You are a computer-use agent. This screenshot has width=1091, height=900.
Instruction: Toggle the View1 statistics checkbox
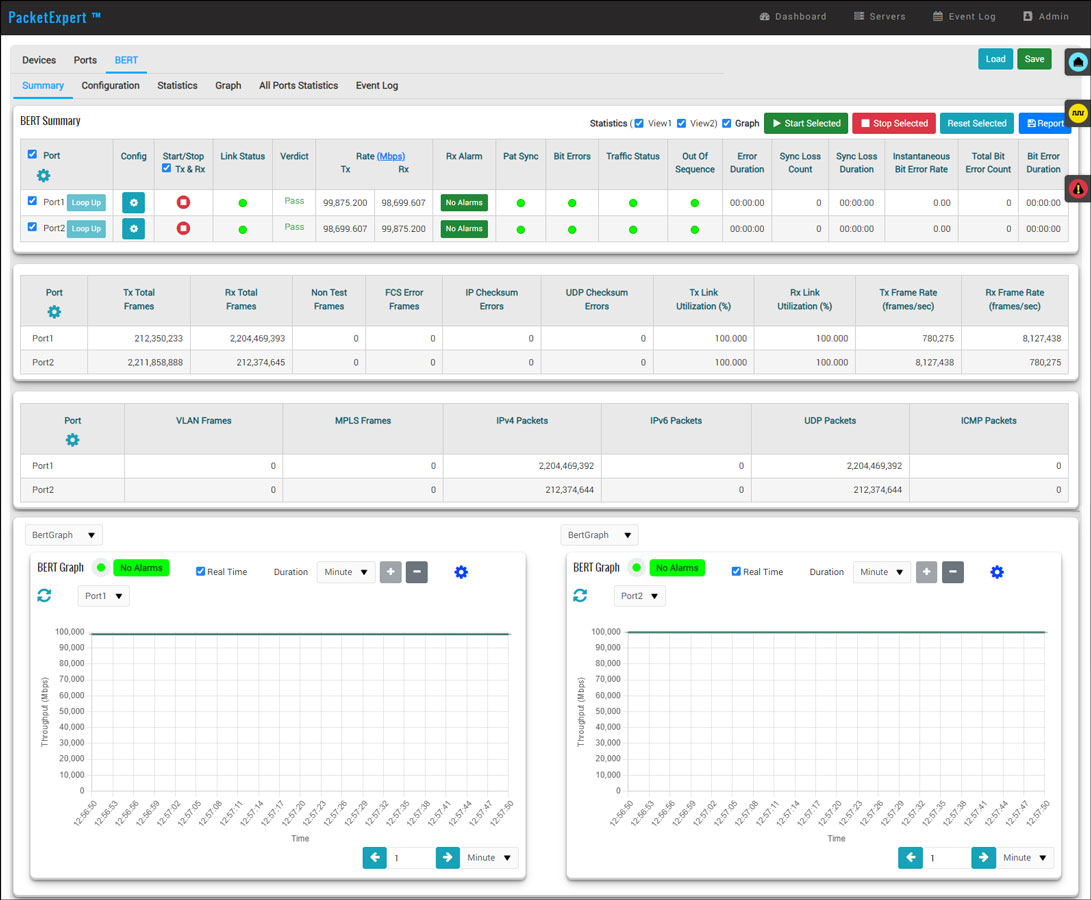(x=639, y=123)
